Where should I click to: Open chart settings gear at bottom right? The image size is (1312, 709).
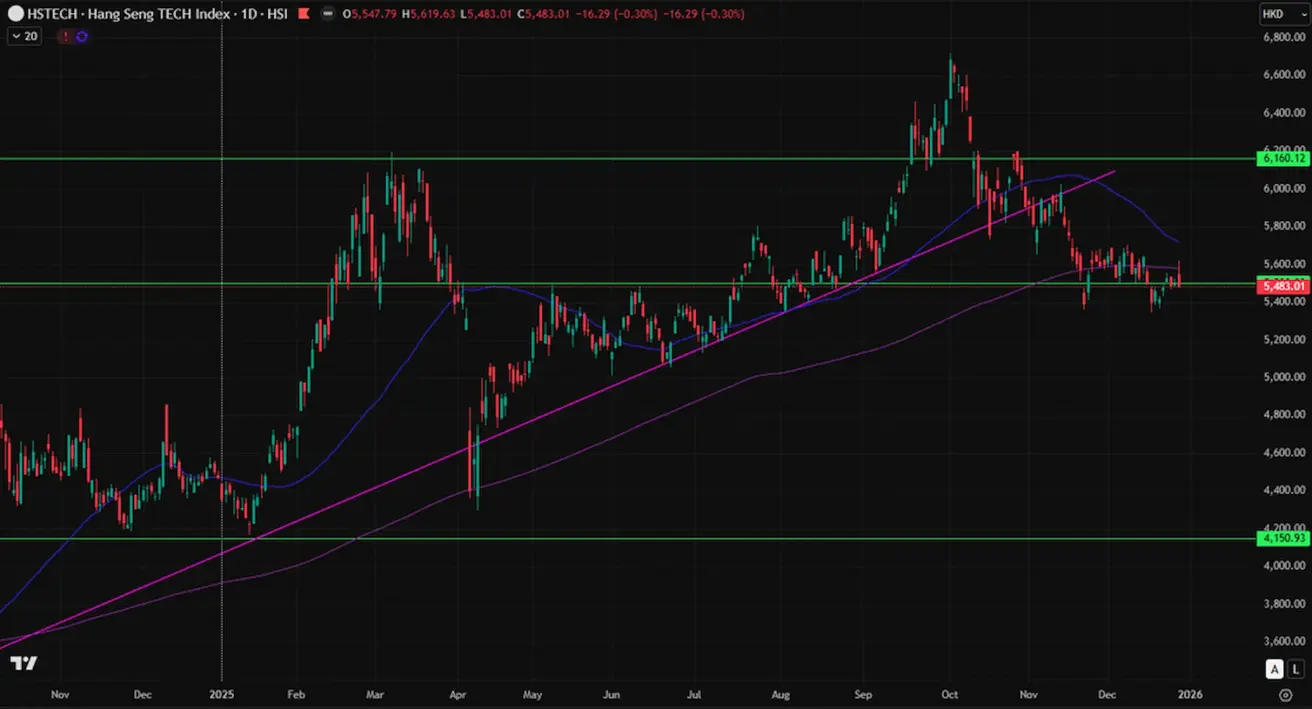click(1285, 693)
